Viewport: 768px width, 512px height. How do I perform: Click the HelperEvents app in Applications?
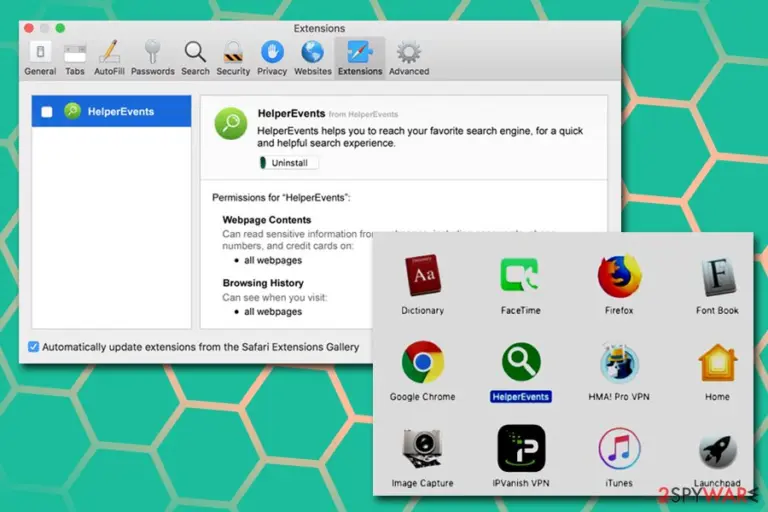point(521,362)
